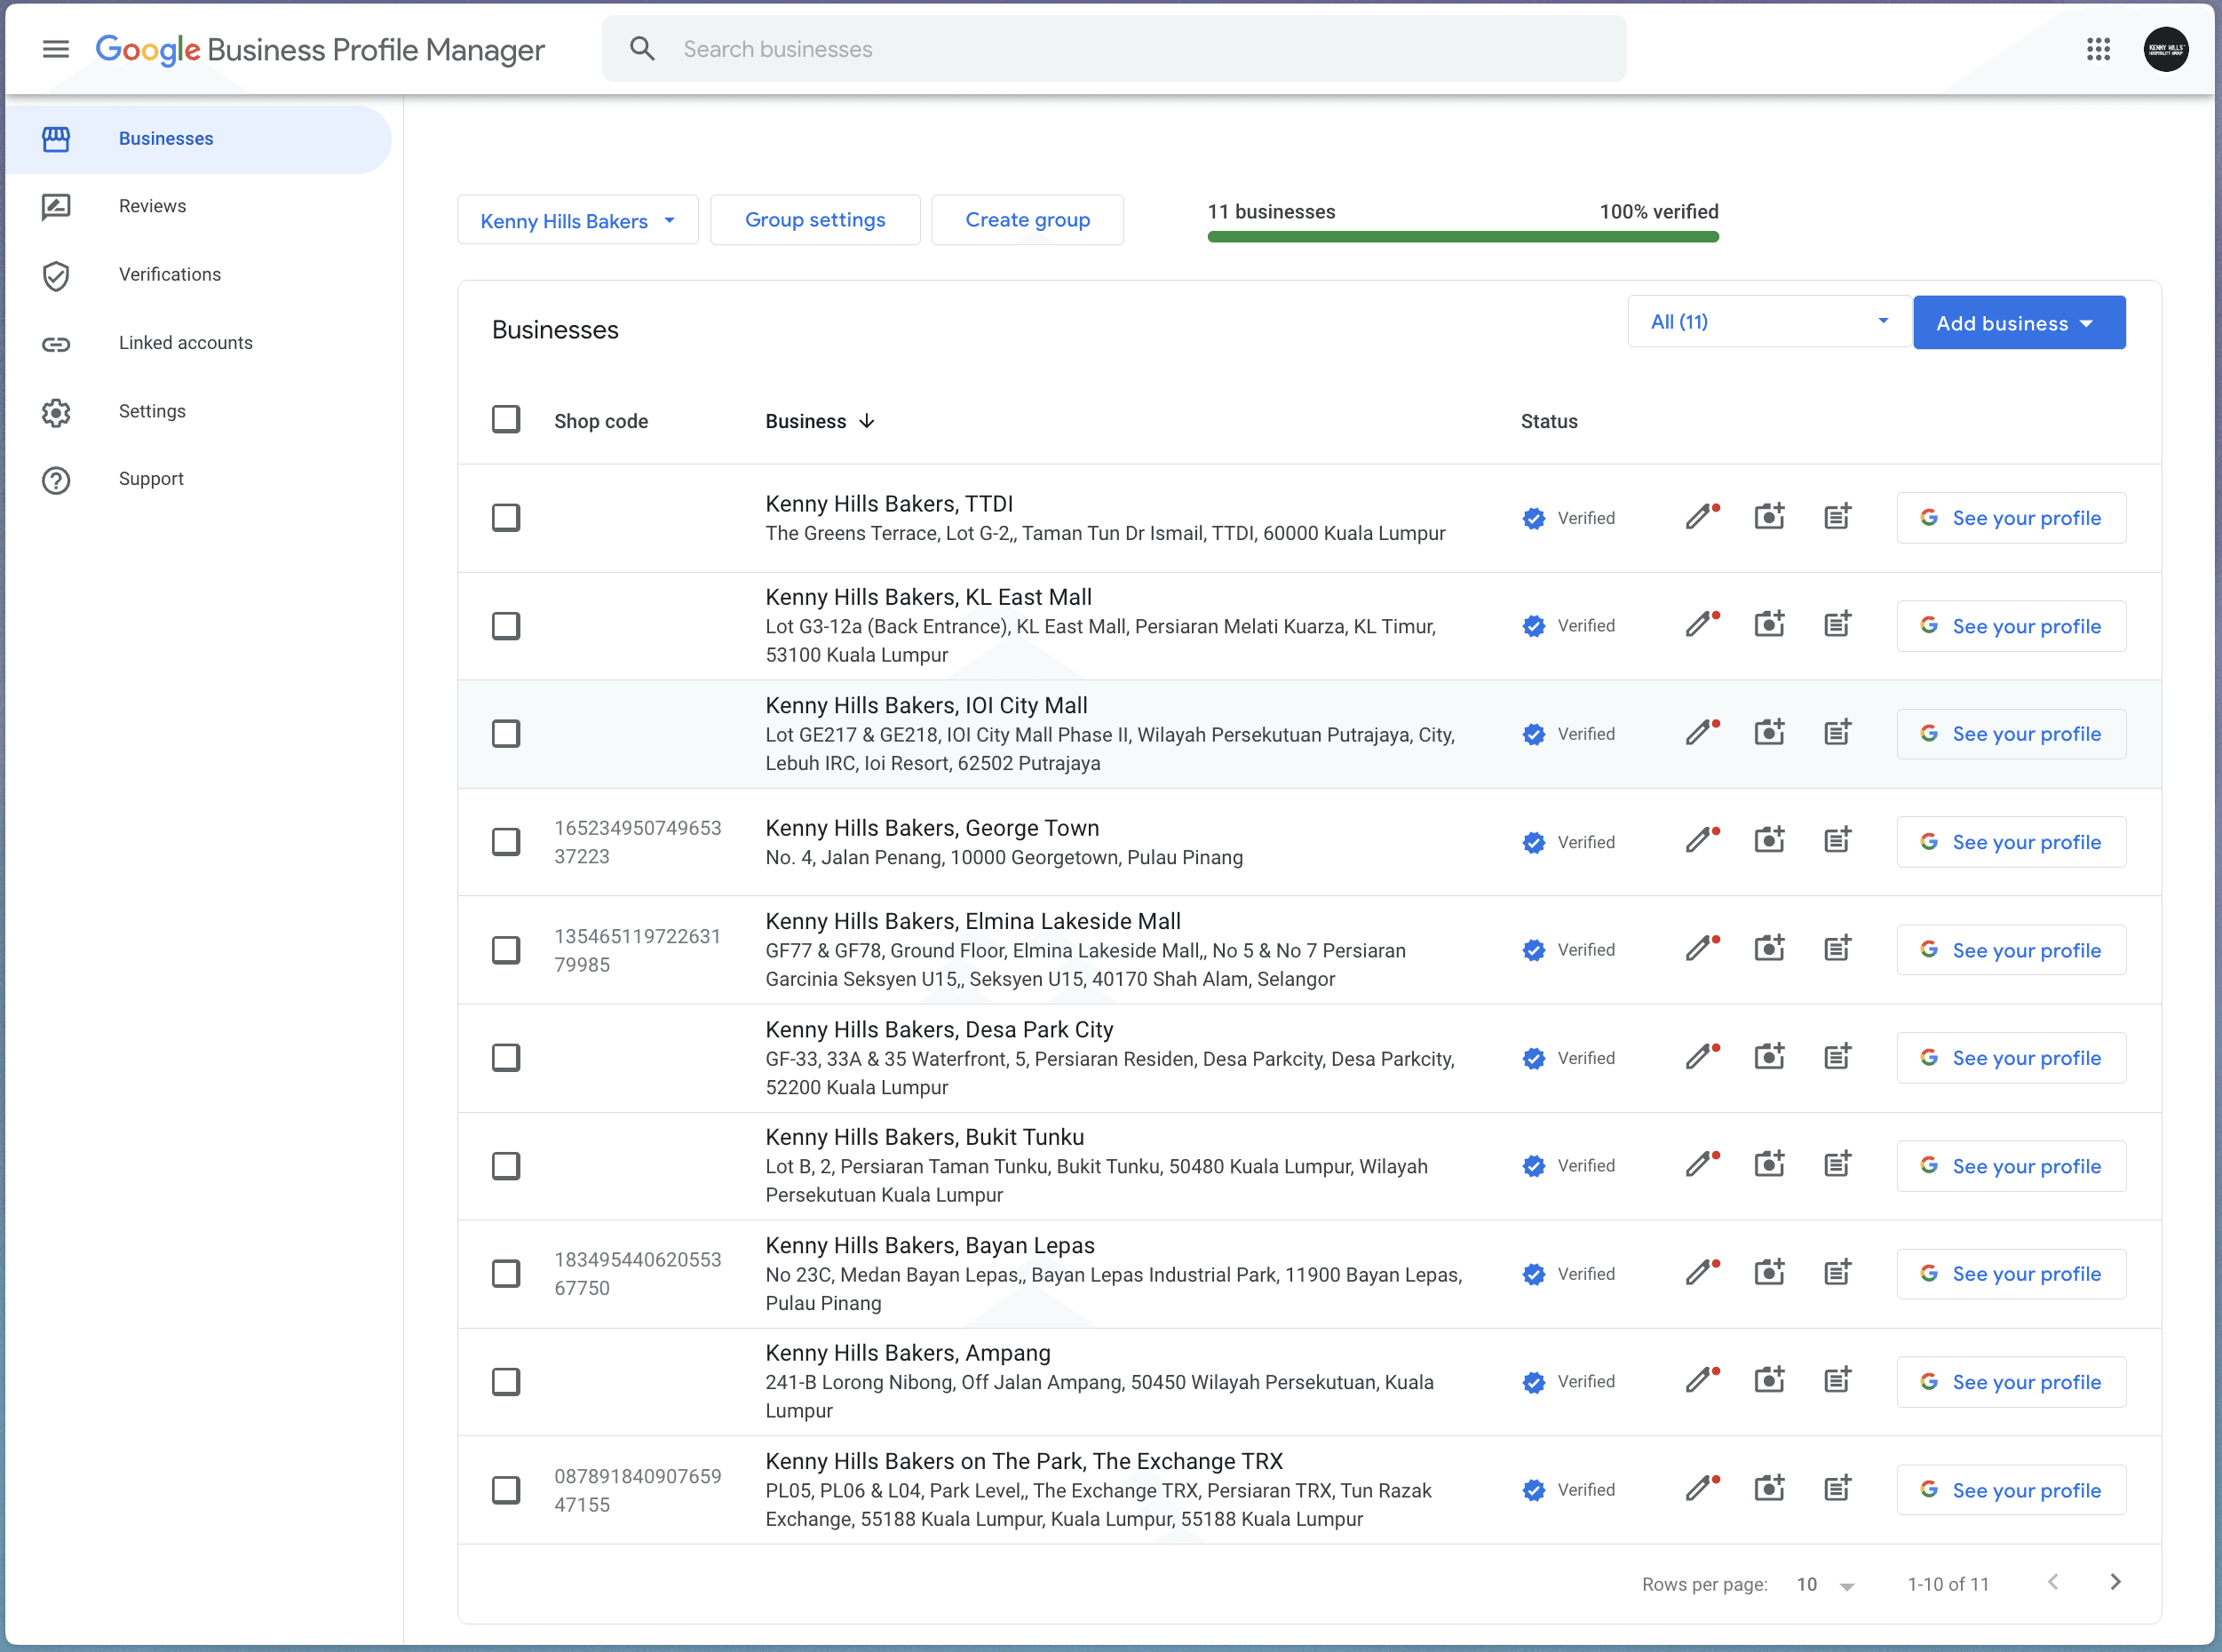Open the hamburger navigation menu
Viewport: 2222px width, 1652px height.
click(x=56, y=48)
